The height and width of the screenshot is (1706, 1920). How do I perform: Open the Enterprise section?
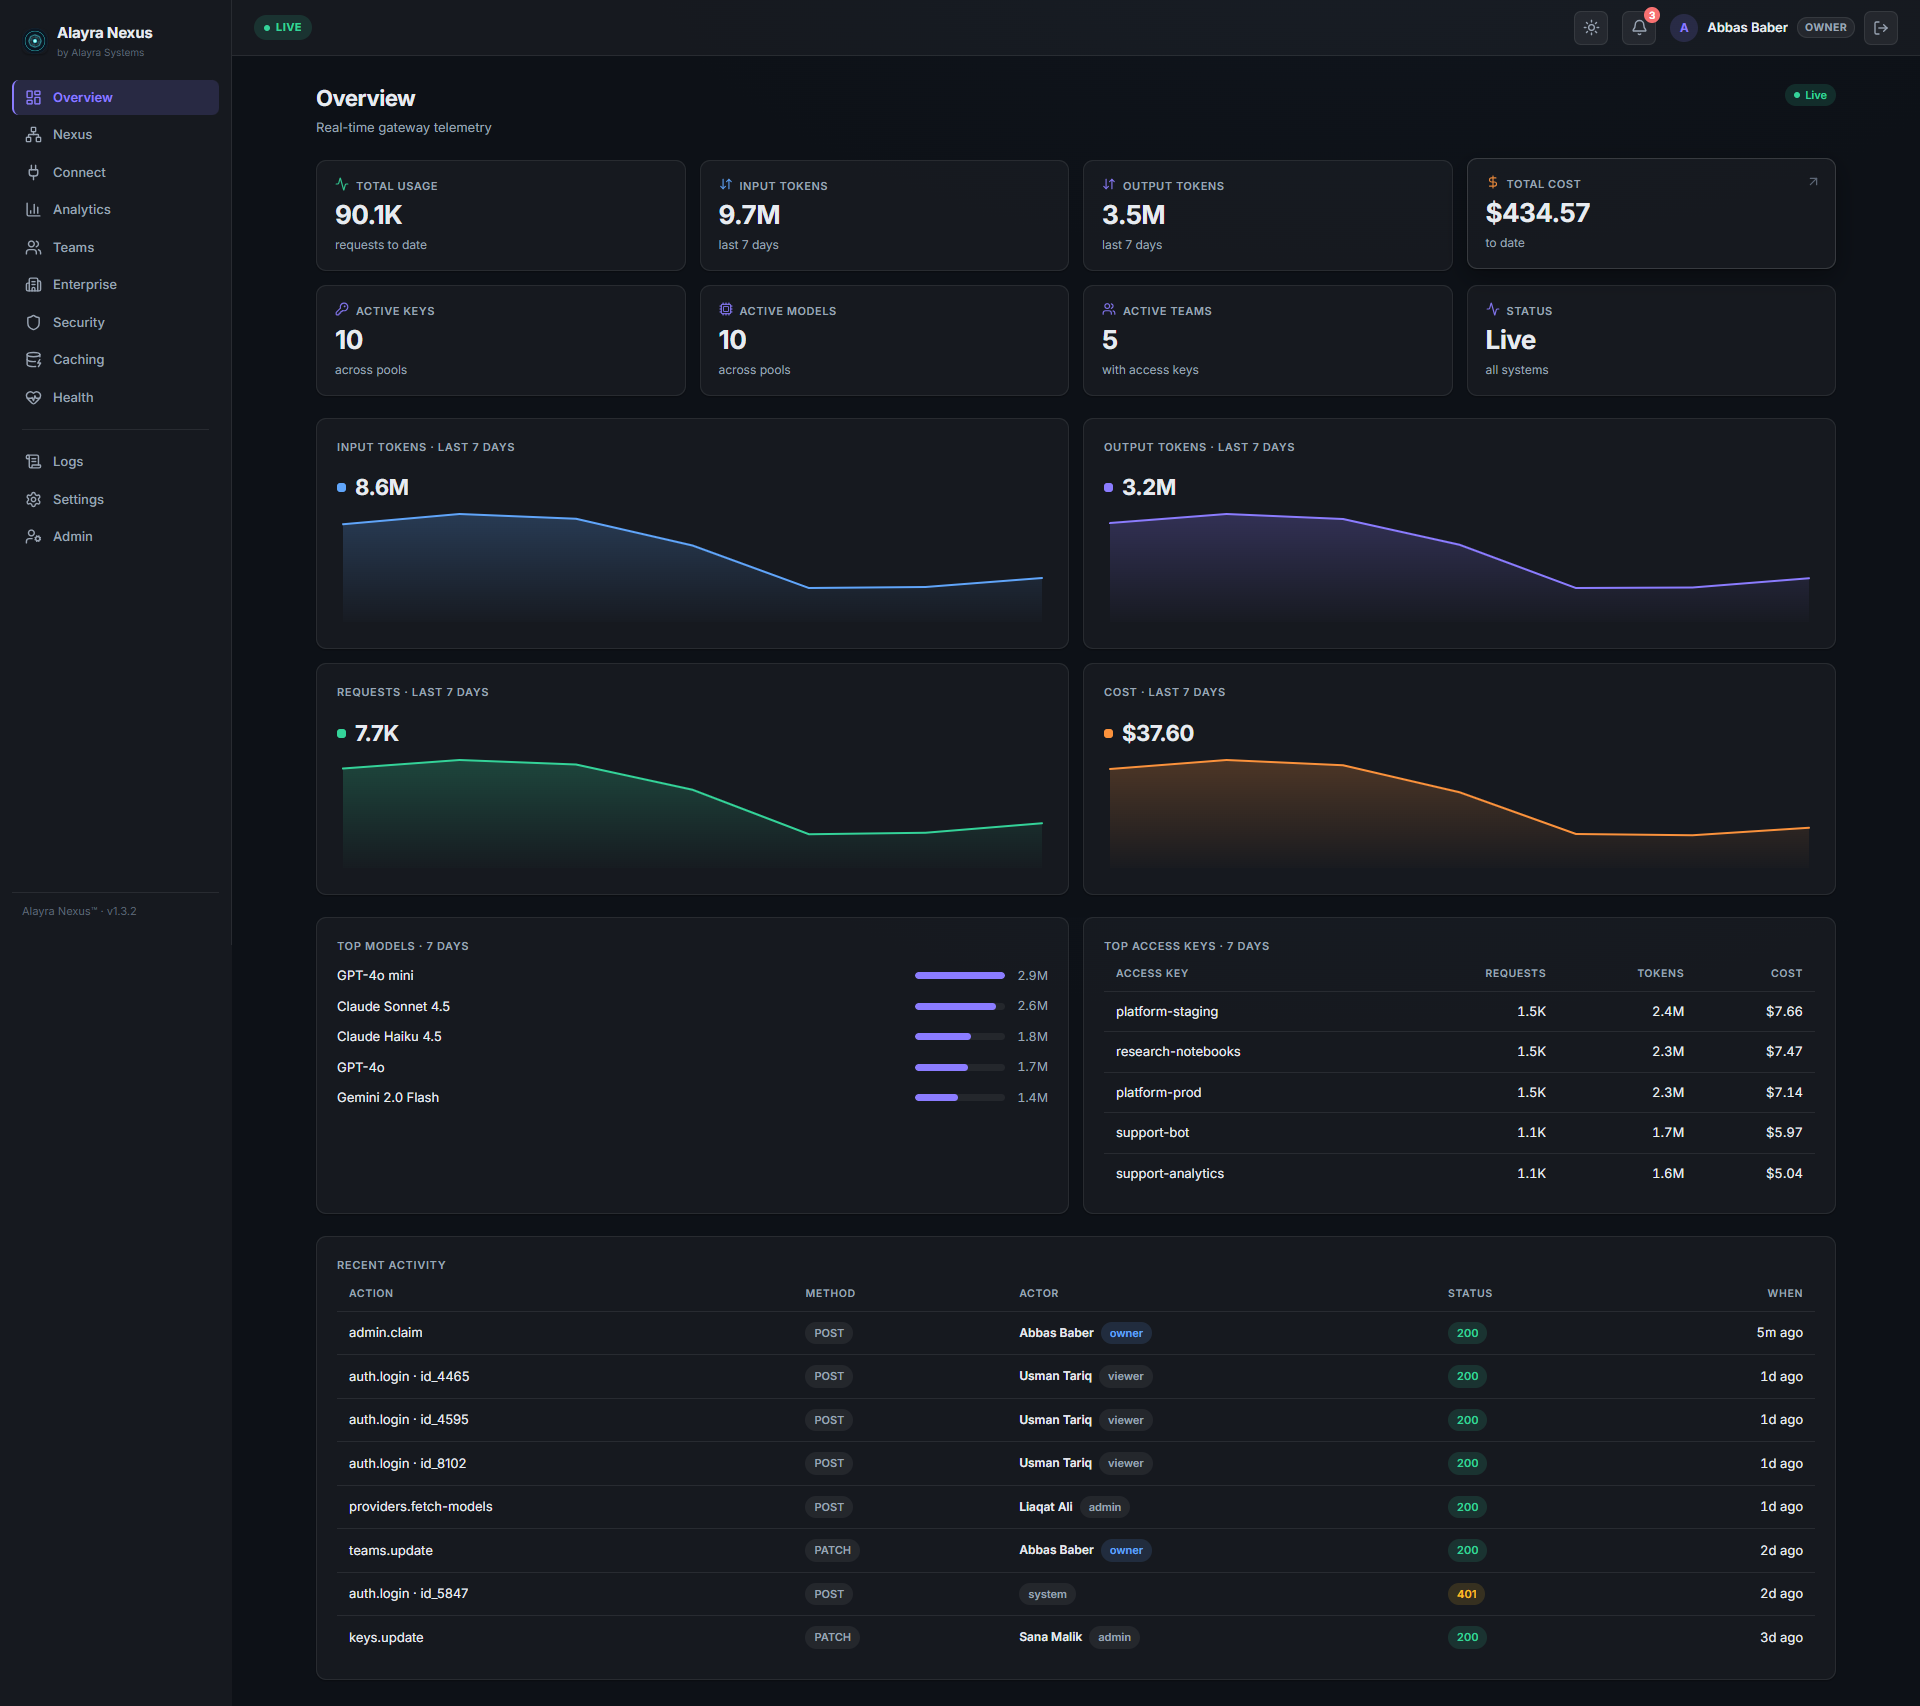pyautogui.click(x=116, y=285)
